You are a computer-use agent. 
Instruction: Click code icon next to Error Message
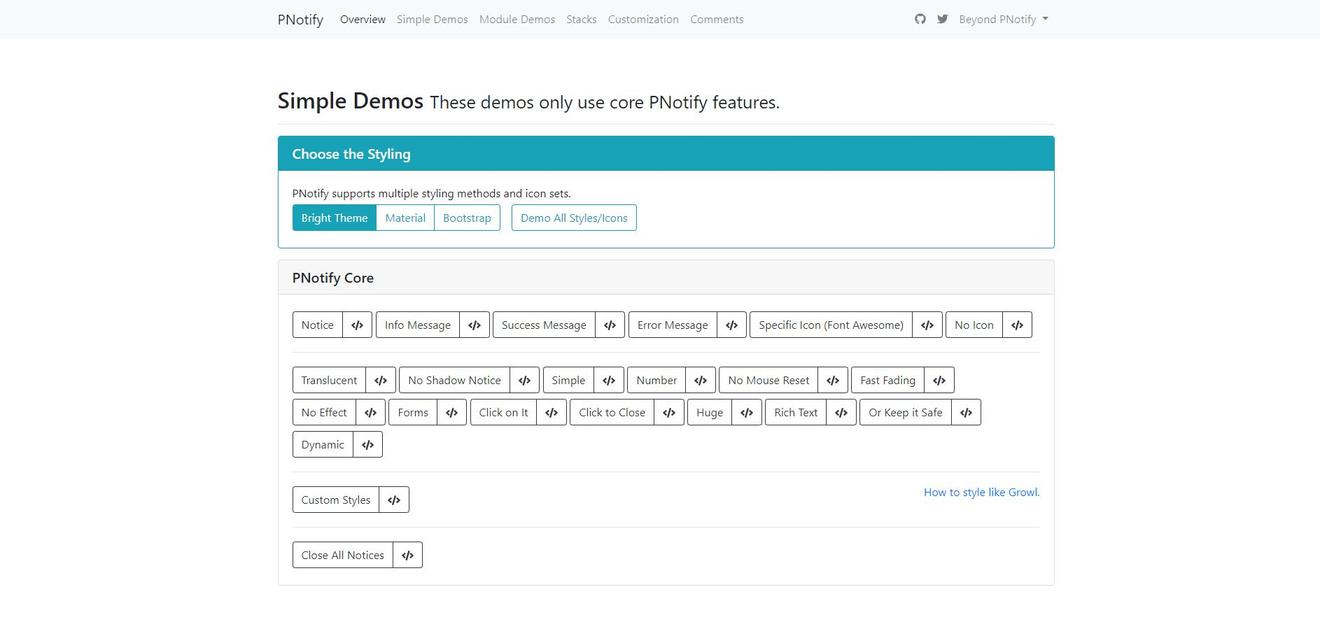tap(731, 325)
